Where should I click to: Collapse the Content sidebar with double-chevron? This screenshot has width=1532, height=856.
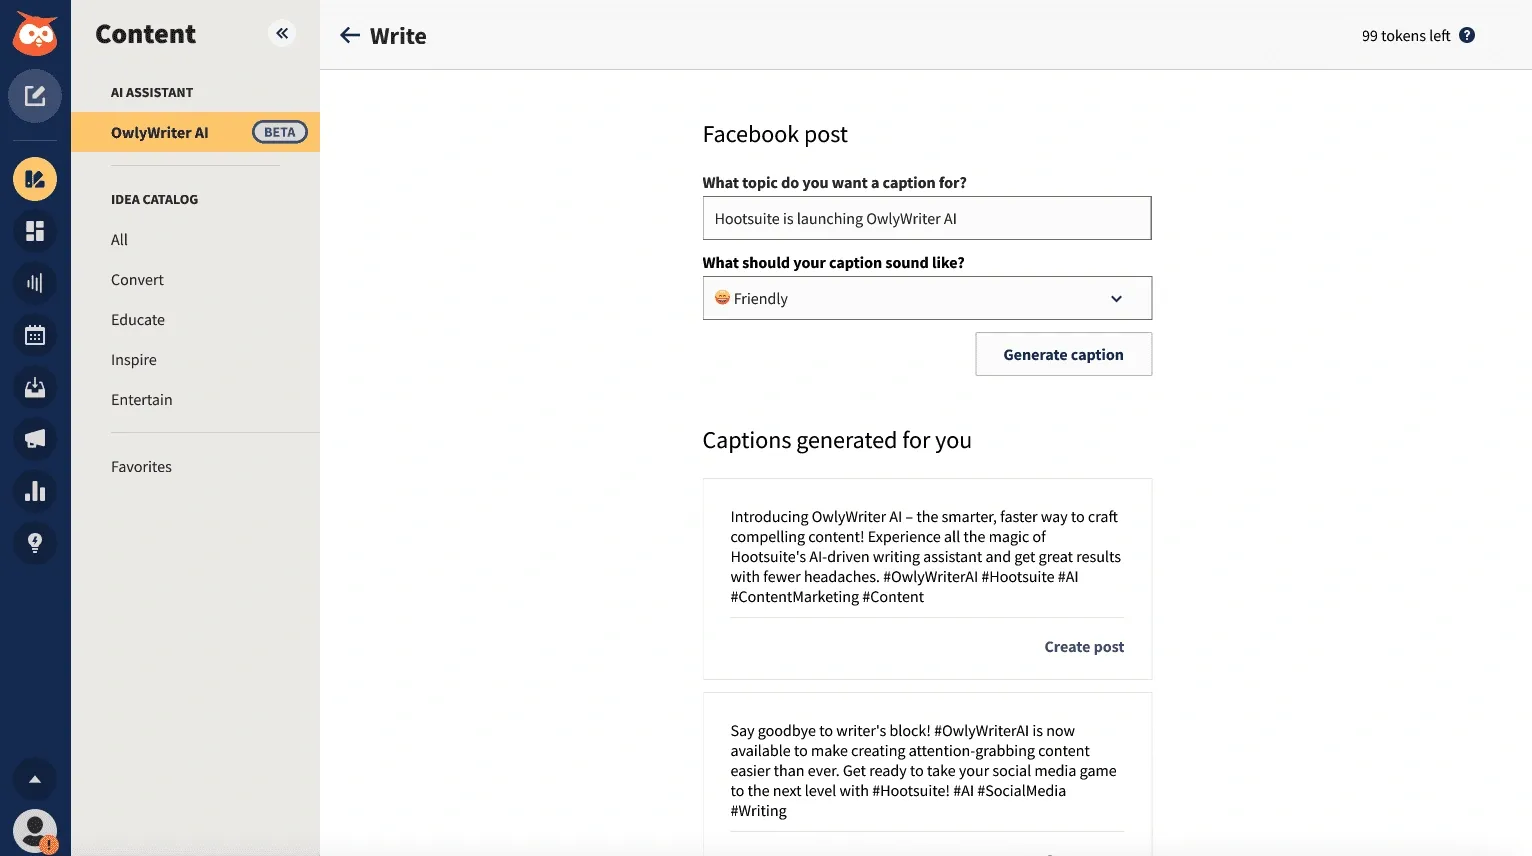click(282, 33)
